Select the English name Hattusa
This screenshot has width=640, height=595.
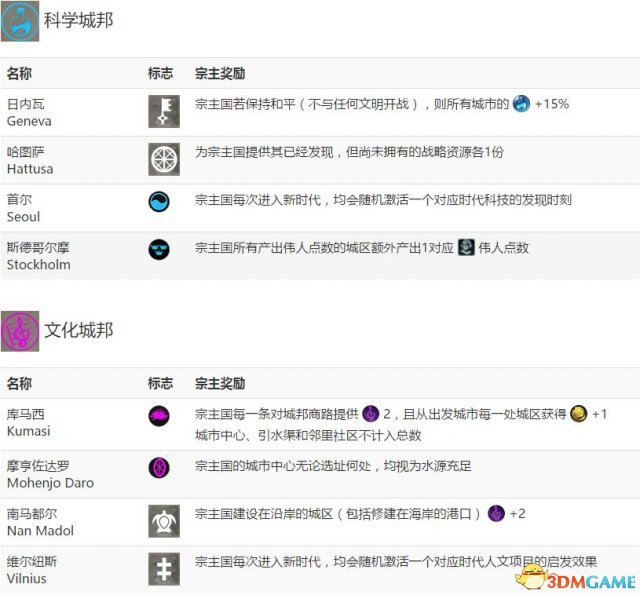point(30,169)
